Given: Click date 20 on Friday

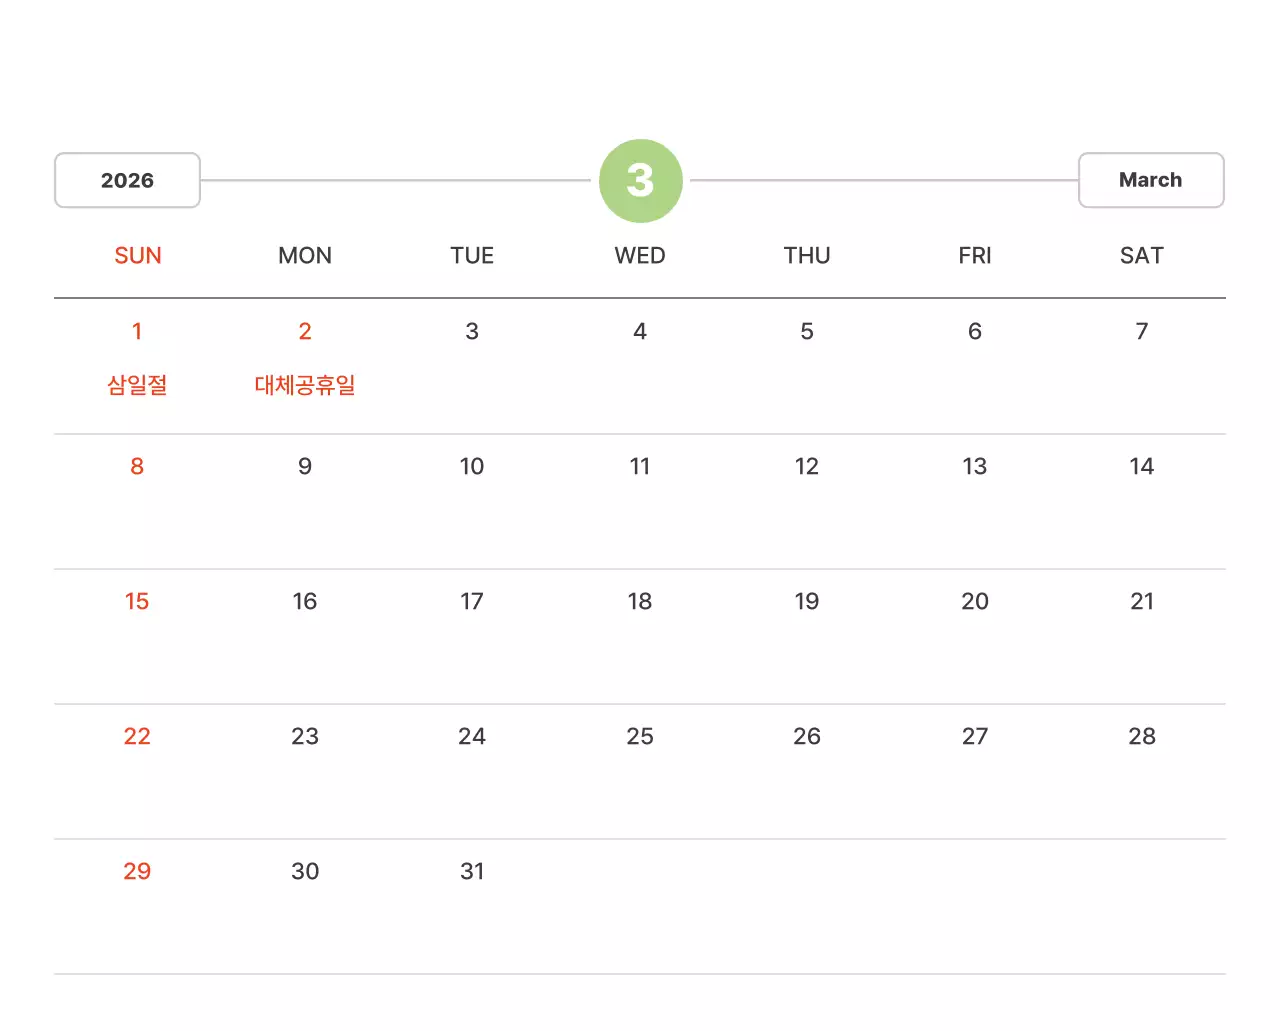Looking at the screenshot, I should 974,602.
